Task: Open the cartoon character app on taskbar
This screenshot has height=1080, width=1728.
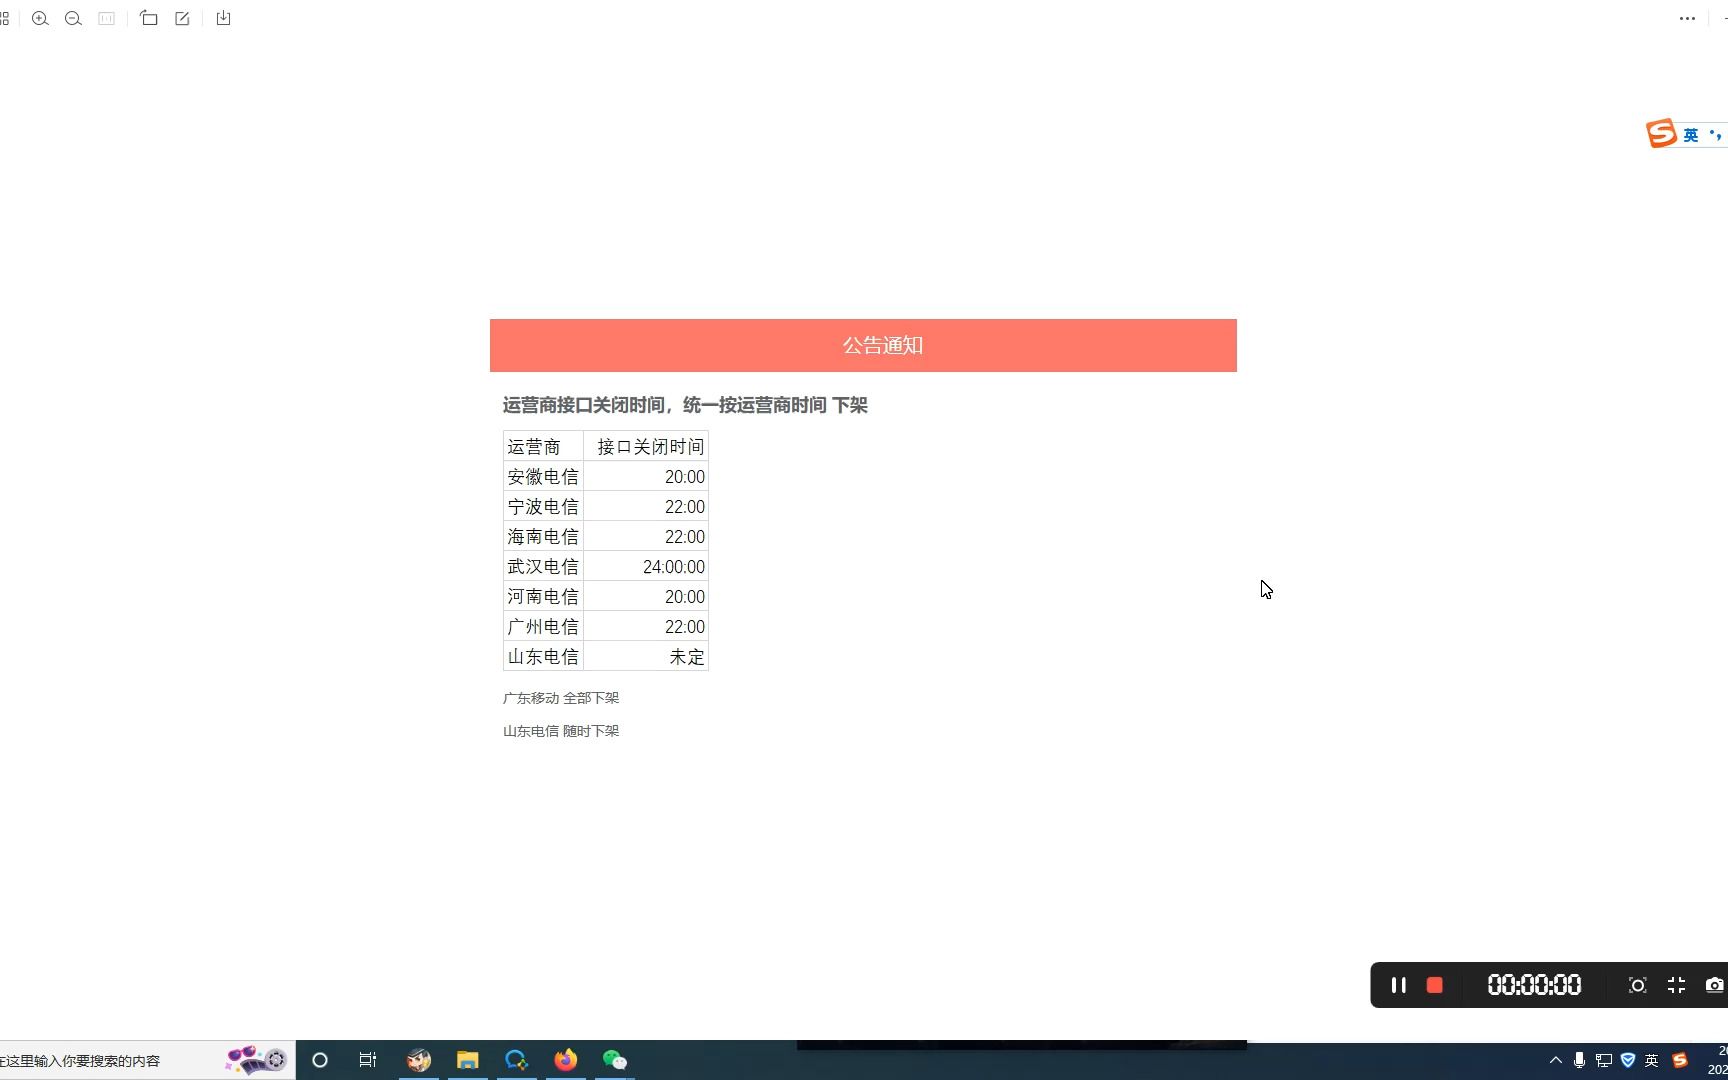Action: pyautogui.click(x=419, y=1060)
